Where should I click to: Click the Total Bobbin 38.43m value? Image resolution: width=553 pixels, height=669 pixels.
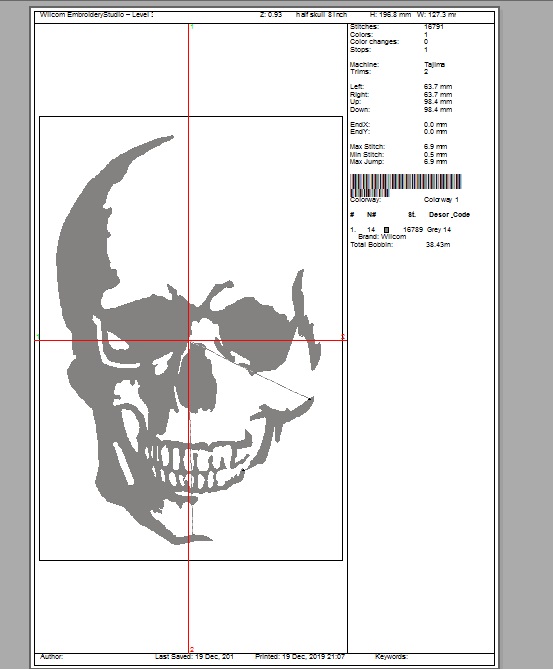tap(438, 244)
